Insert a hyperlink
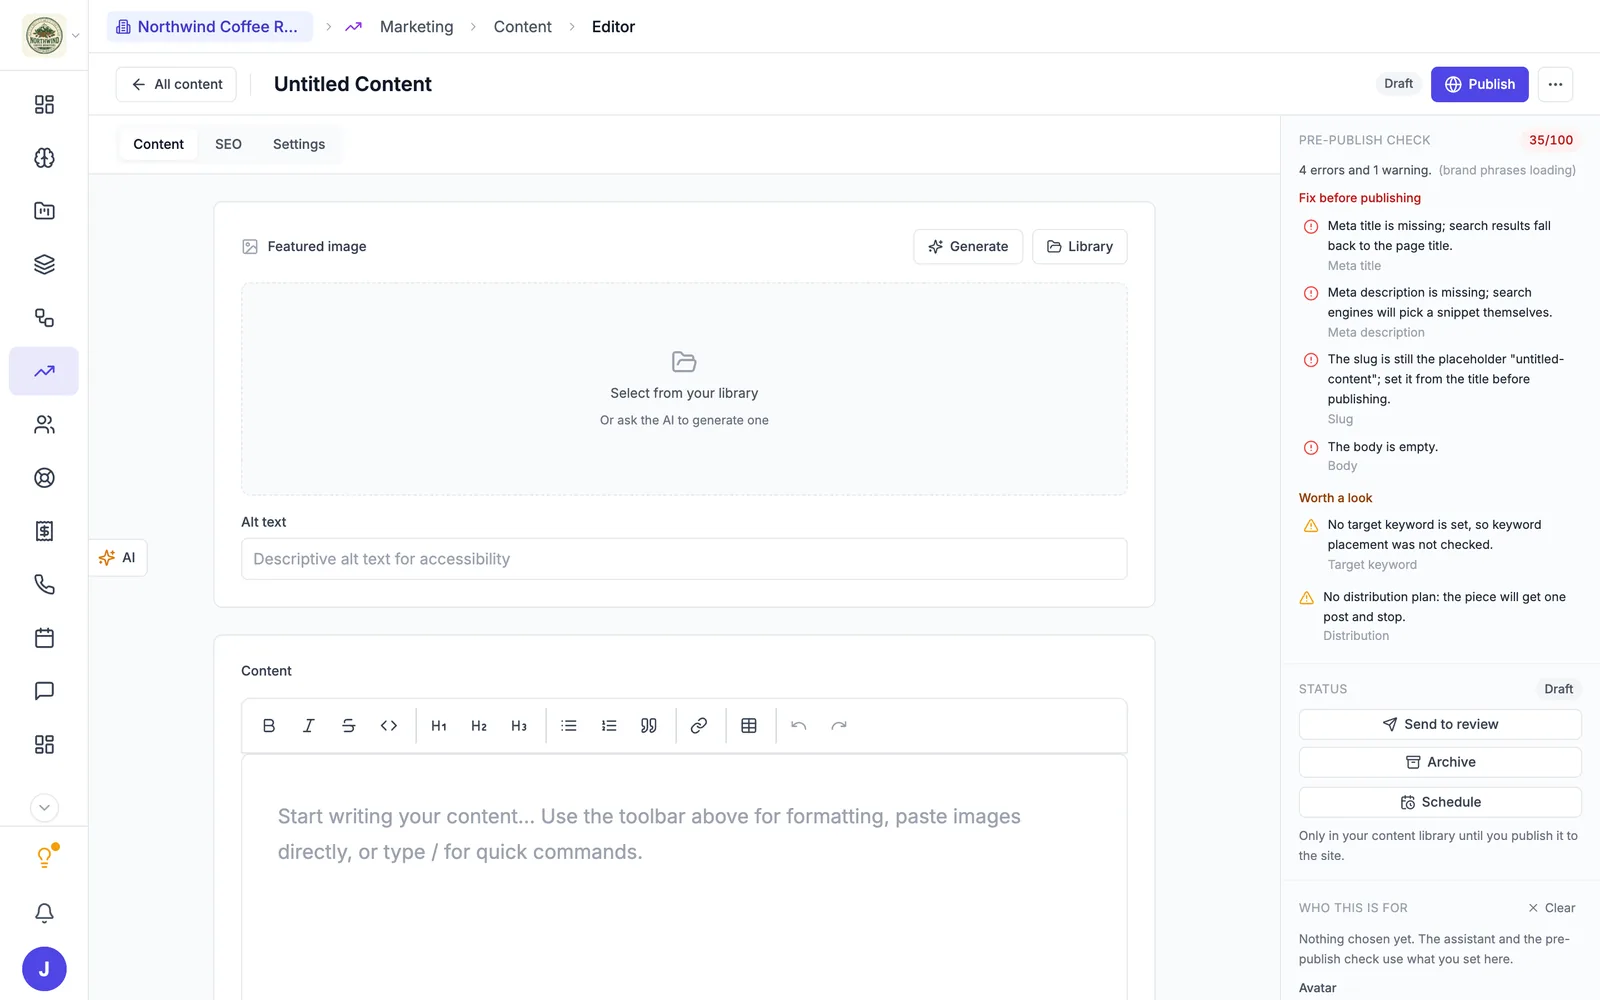This screenshot has width=1600, height=1000. click(x=699, y=726)
